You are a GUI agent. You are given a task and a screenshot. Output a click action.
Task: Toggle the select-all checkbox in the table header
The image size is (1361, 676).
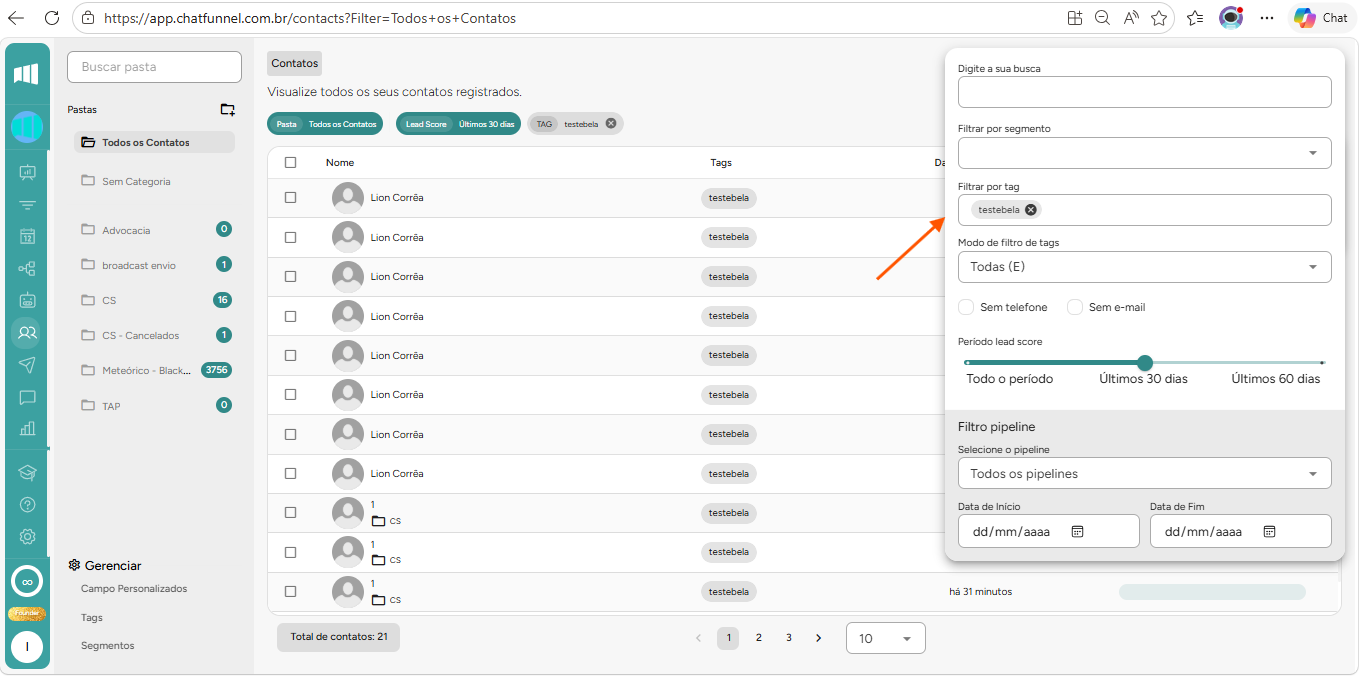(x=291, y=162)
